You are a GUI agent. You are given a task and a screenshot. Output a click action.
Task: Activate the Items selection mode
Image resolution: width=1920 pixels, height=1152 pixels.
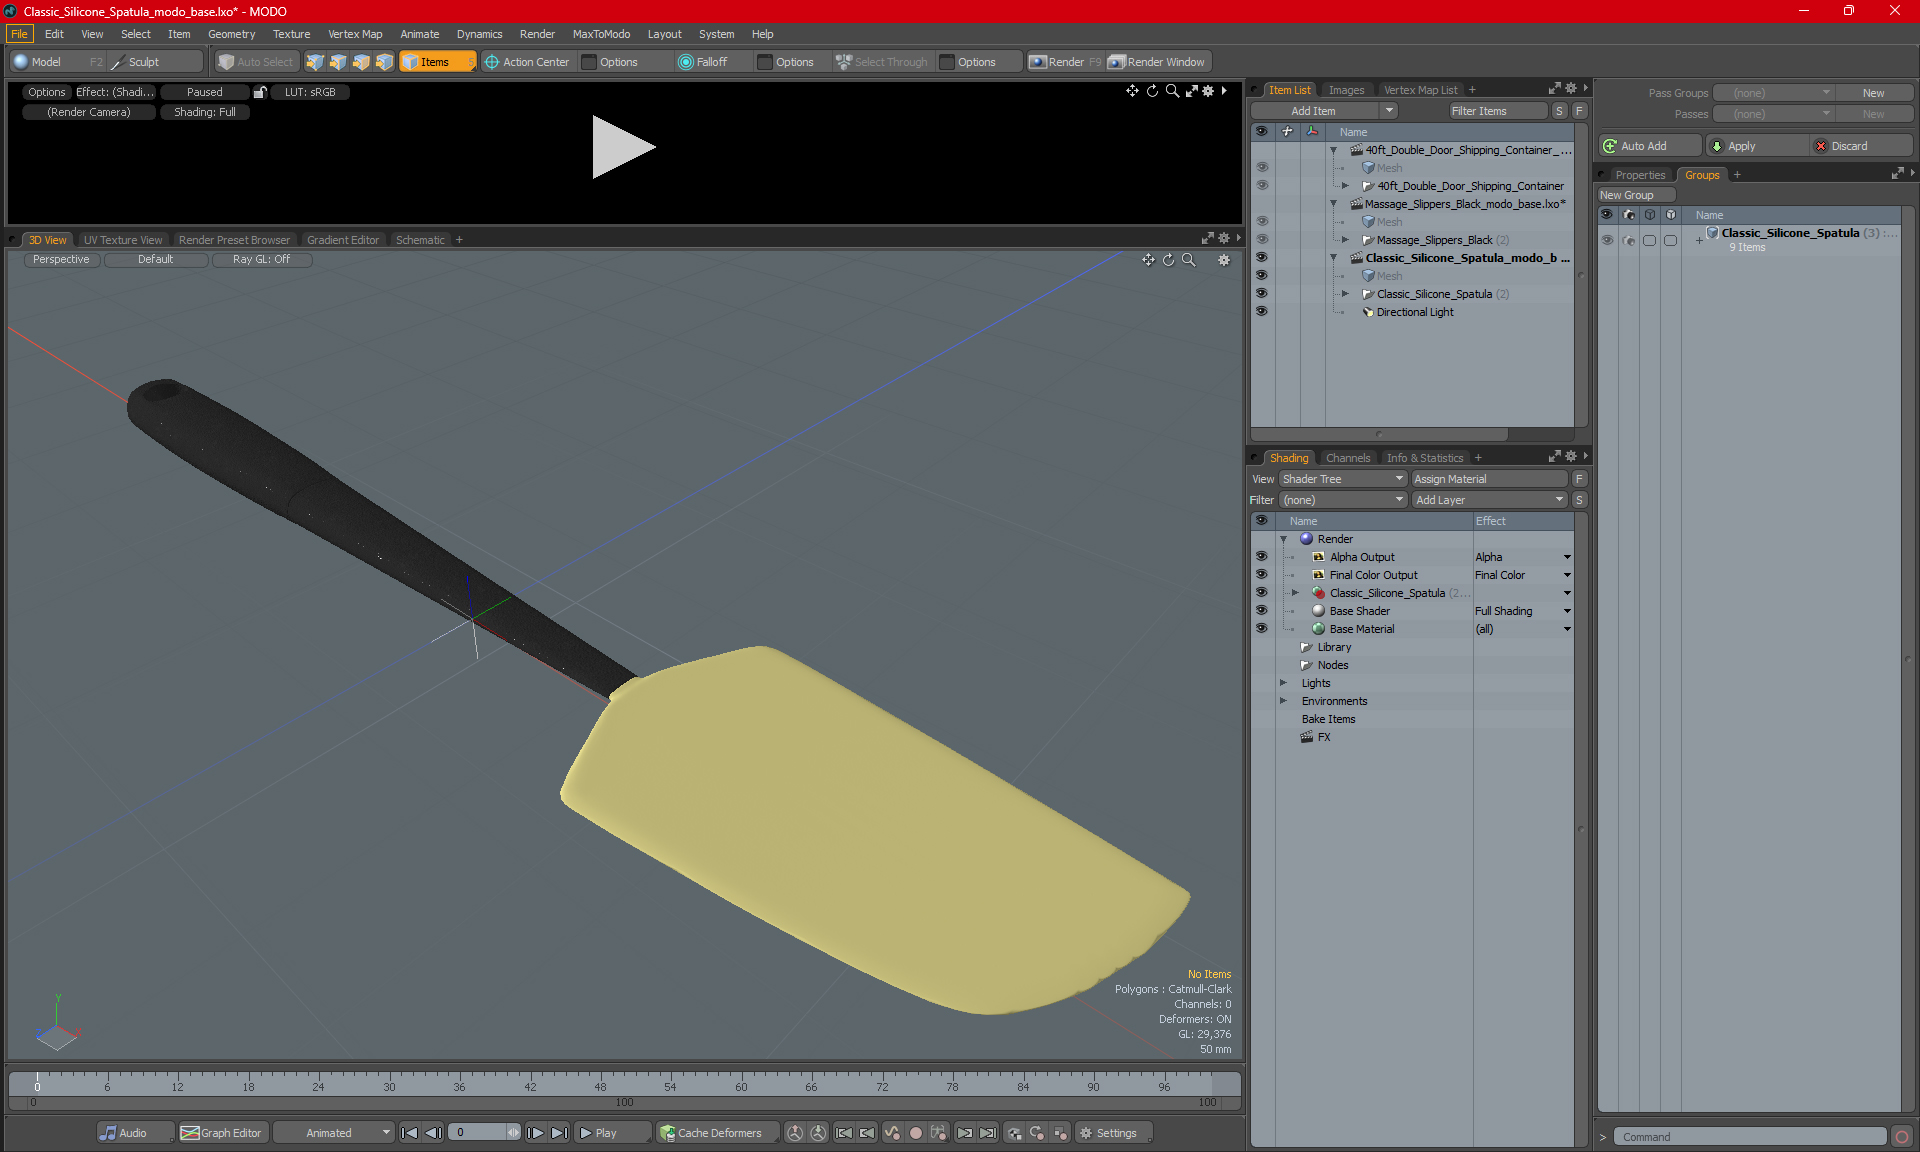coord(437,62)
